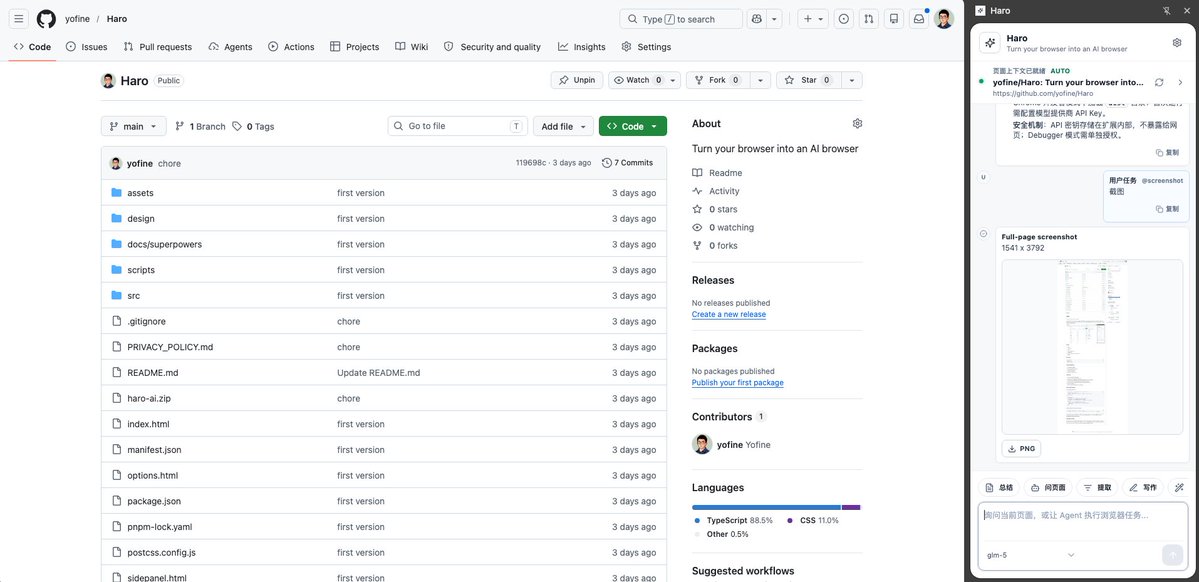This screenshot has height=582, width=1199.
Task: Open the repository Settings tab
Action: 646,47
